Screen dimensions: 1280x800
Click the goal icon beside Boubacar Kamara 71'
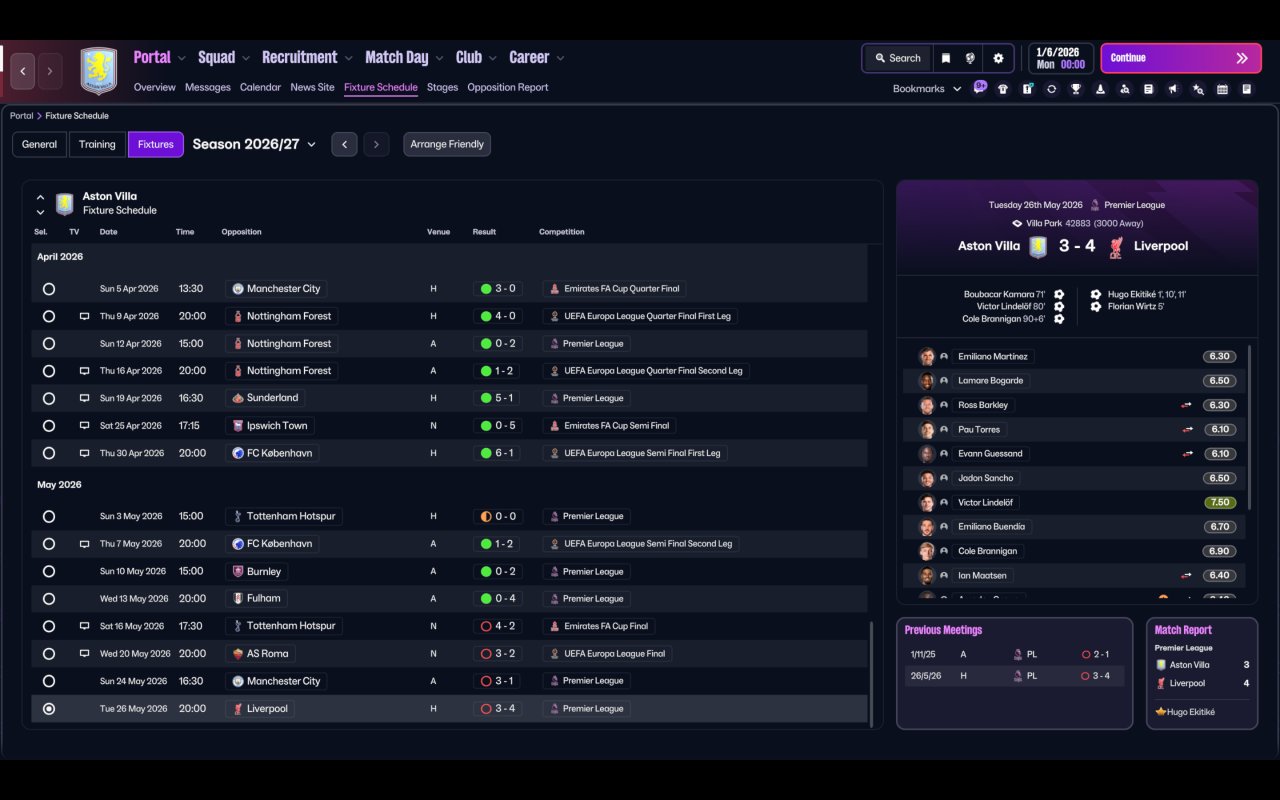1059,295
